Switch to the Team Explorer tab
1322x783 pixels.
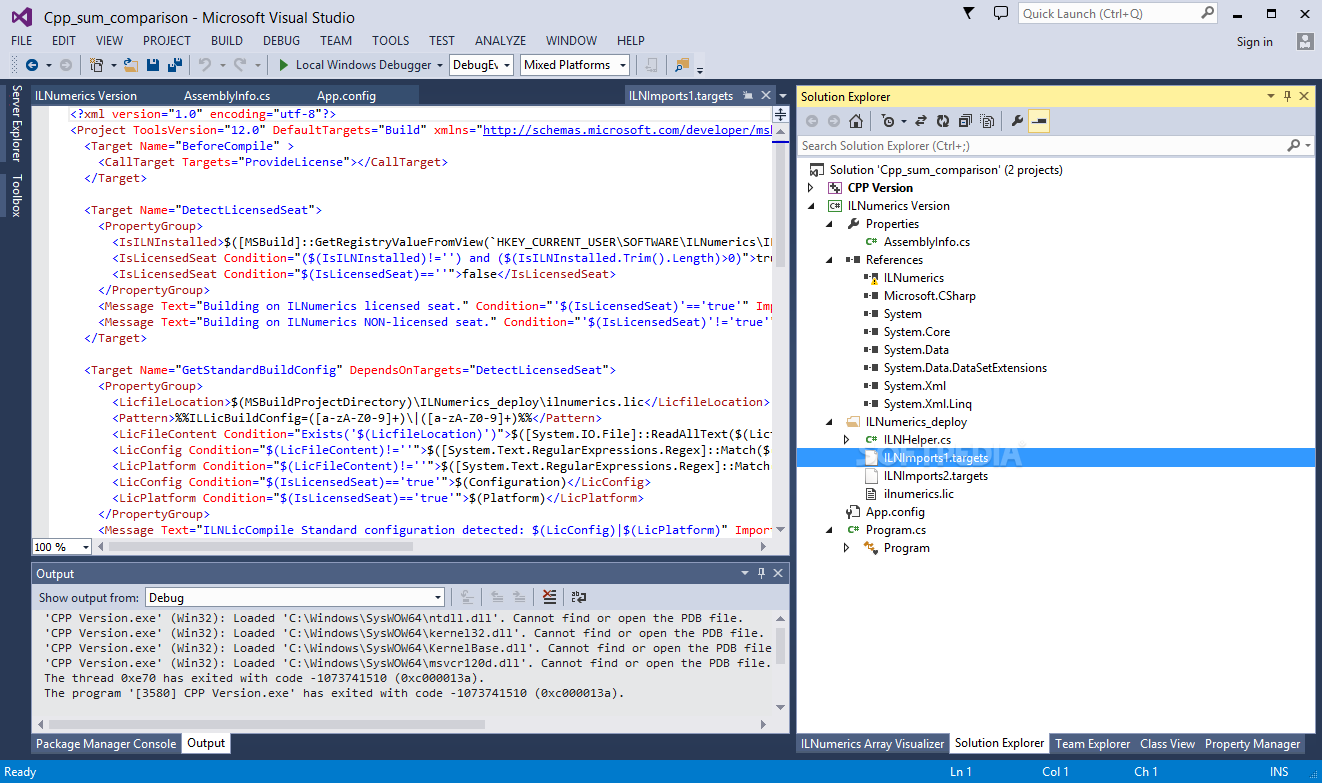pyautogui.click(x=1092, y=744)
